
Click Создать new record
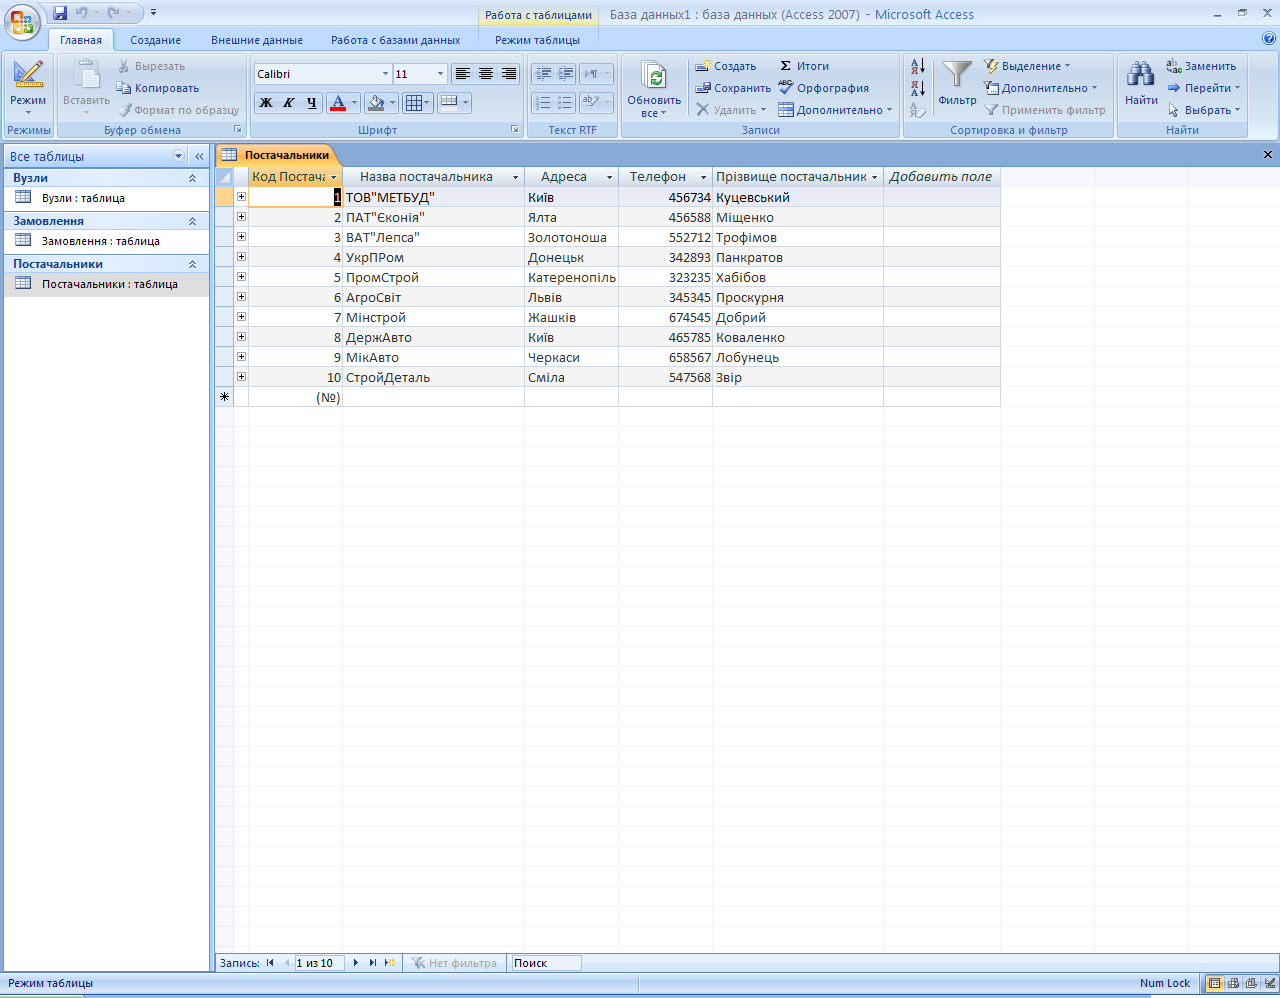coord(726,66)
